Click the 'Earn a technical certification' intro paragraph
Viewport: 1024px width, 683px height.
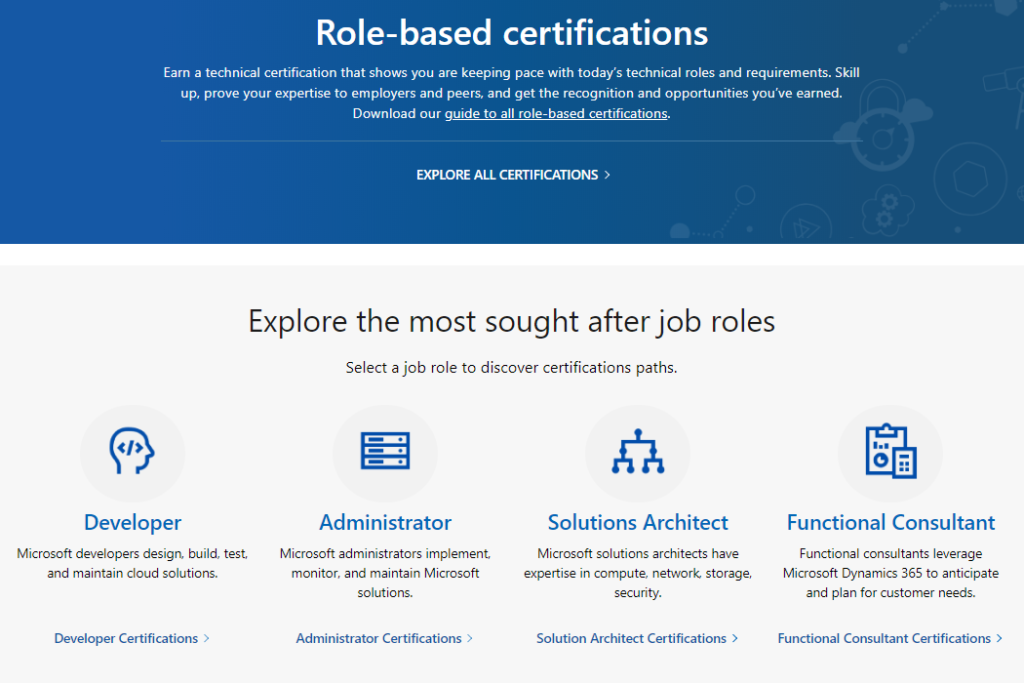(x=511, y=93)
